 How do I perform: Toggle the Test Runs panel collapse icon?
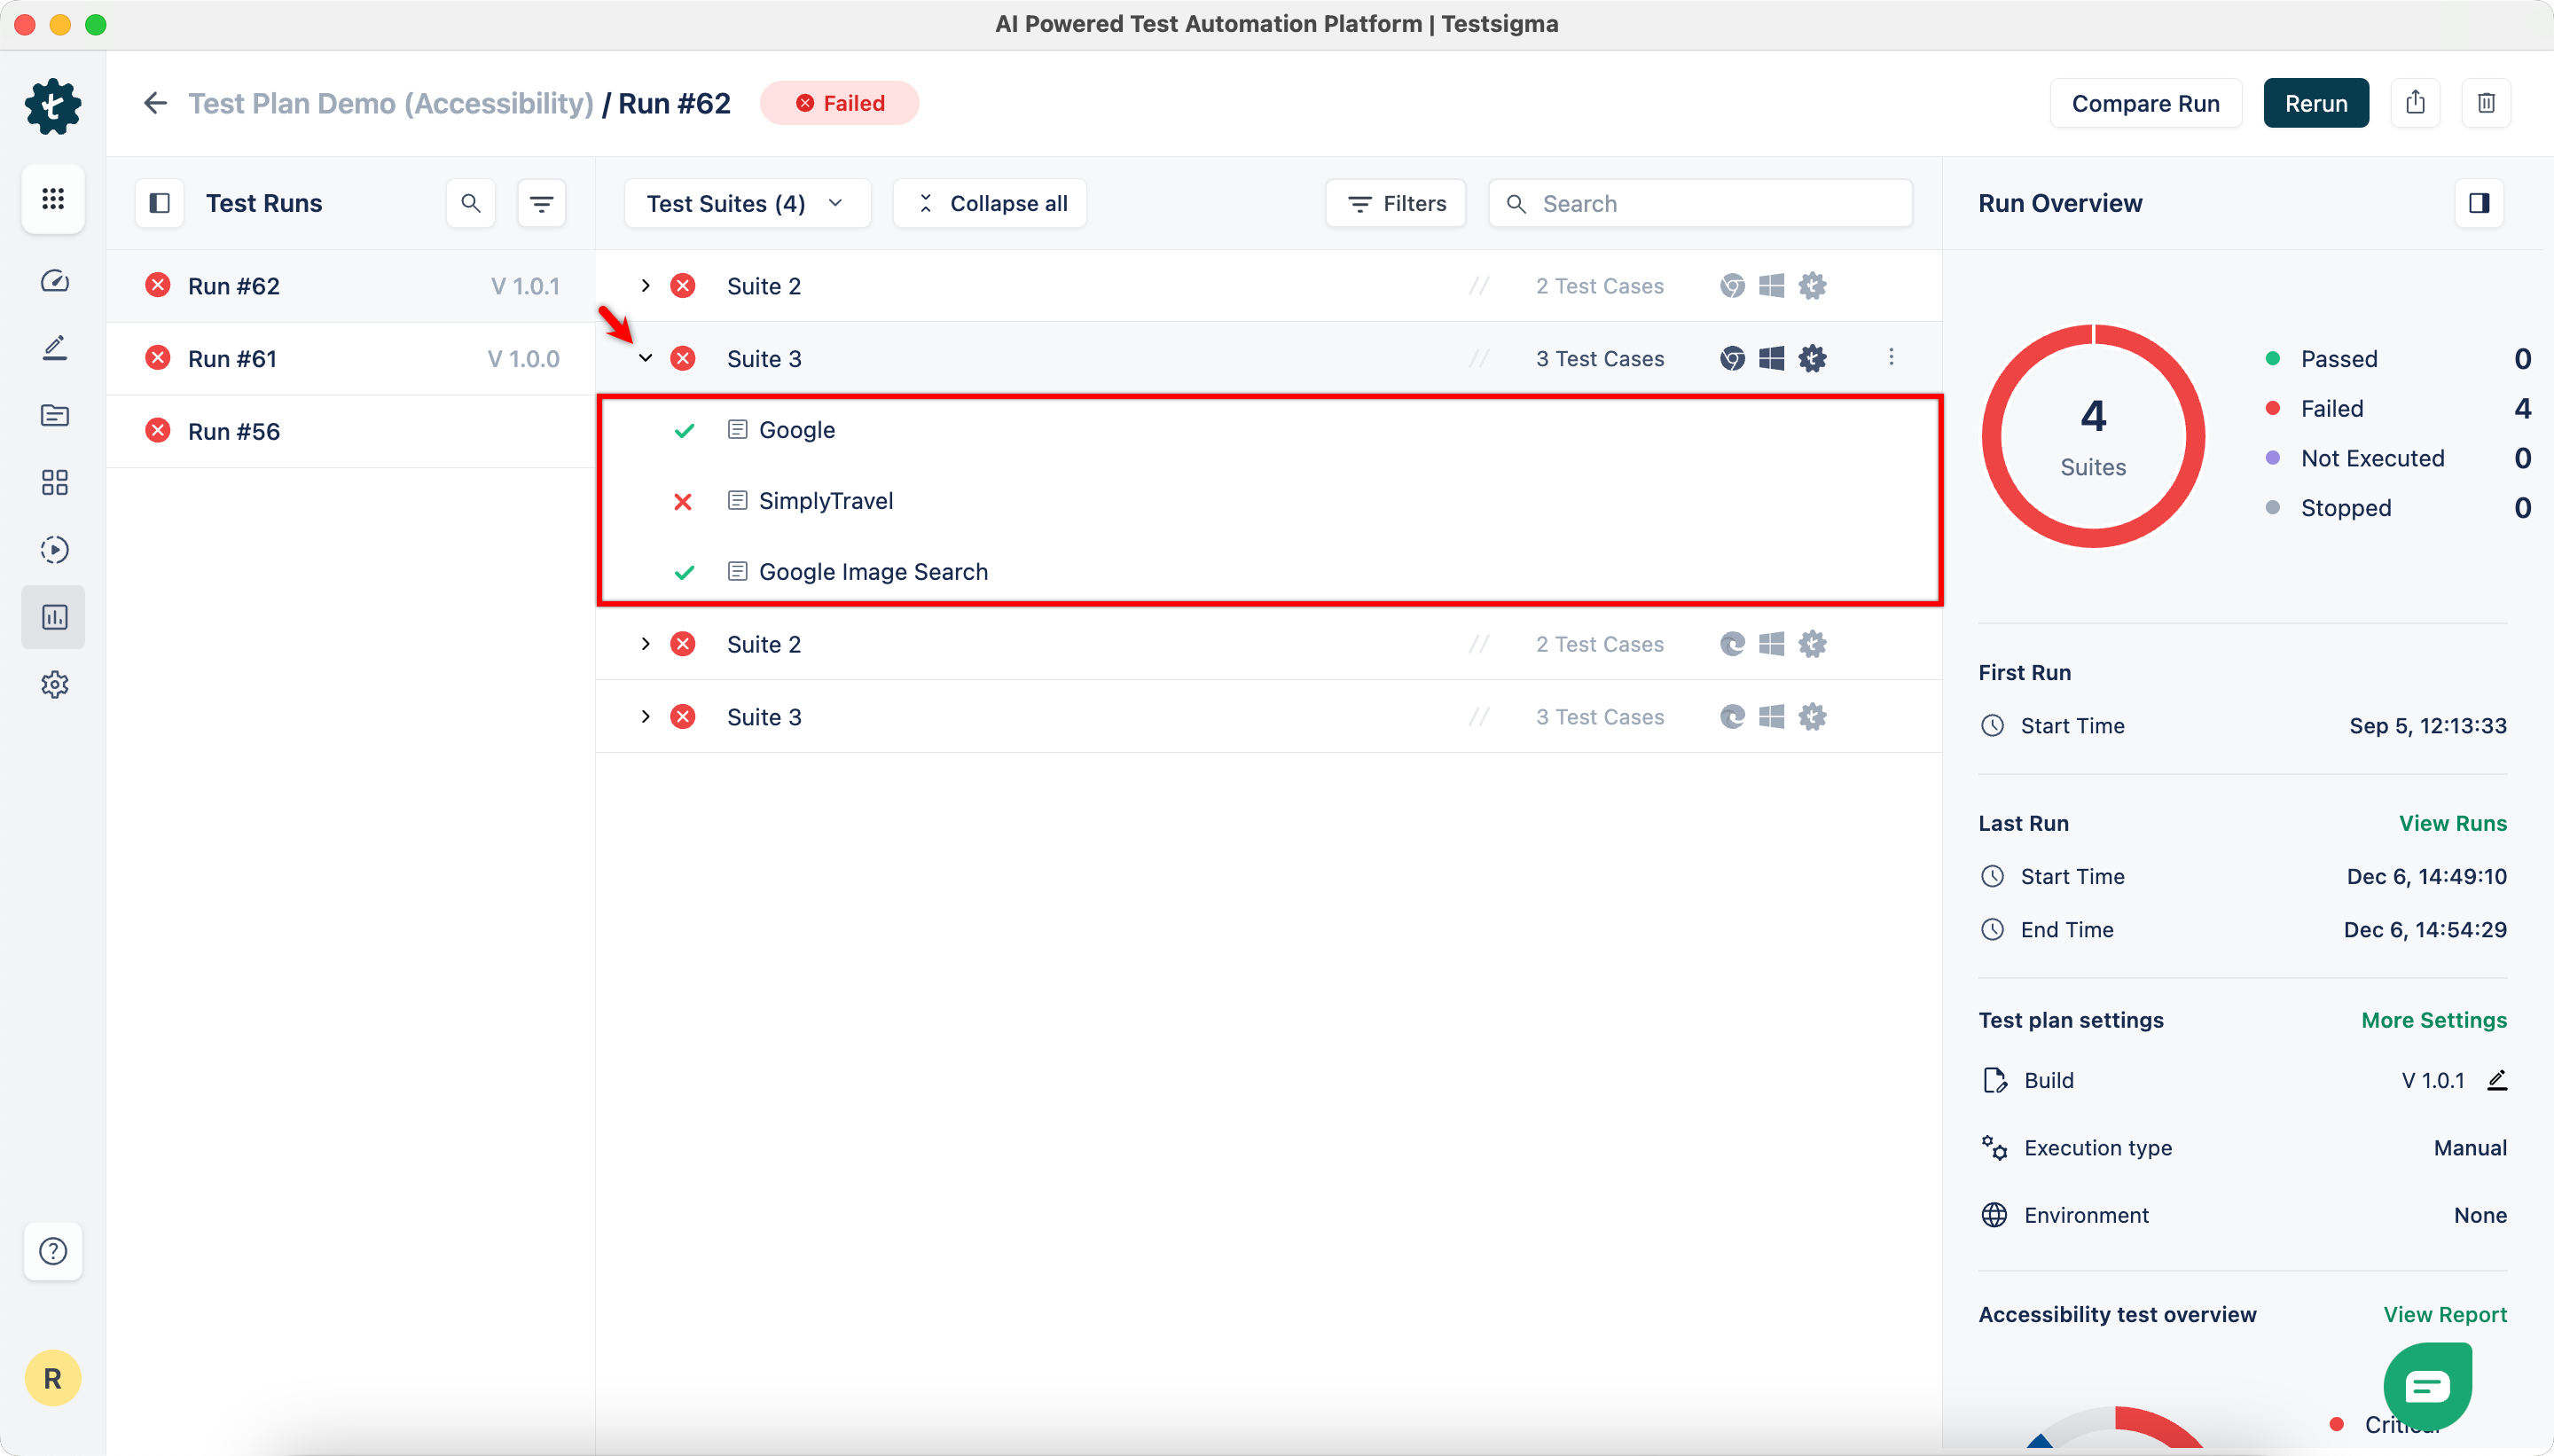click(159, 203)
